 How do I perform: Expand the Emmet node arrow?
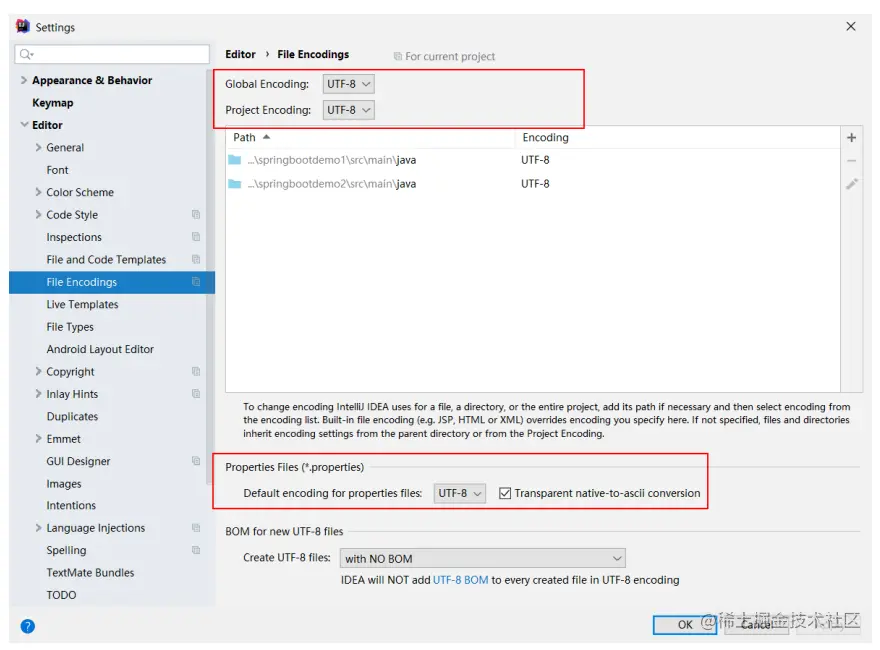[x=38, y=438]
